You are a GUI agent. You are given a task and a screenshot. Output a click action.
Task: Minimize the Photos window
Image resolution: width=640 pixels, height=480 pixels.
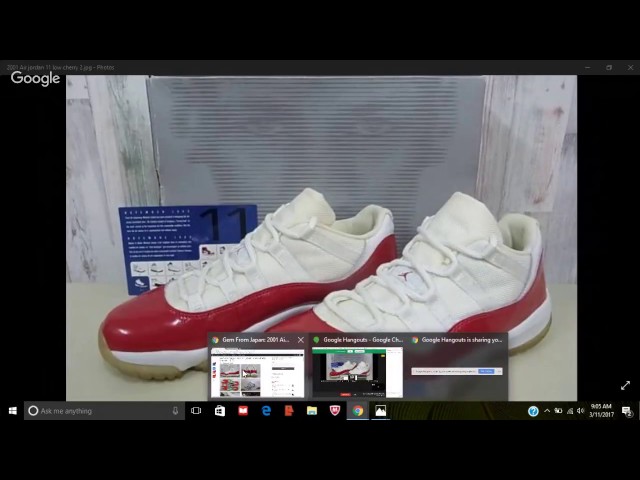[x=587, y=67]
